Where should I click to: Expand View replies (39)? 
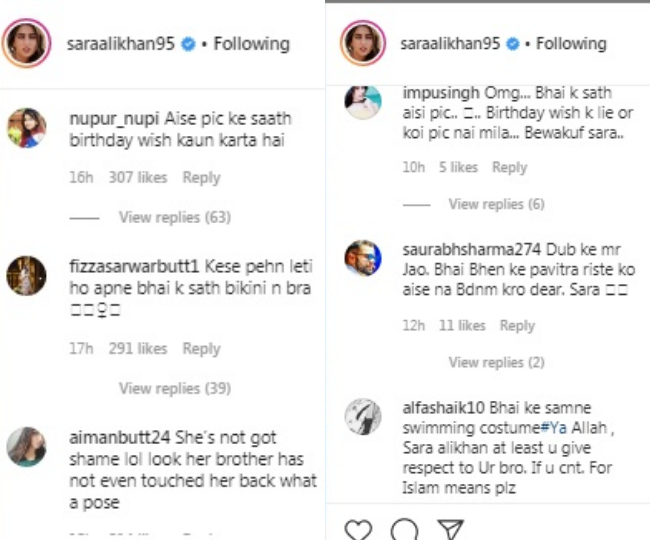click(x=160, y=388)
